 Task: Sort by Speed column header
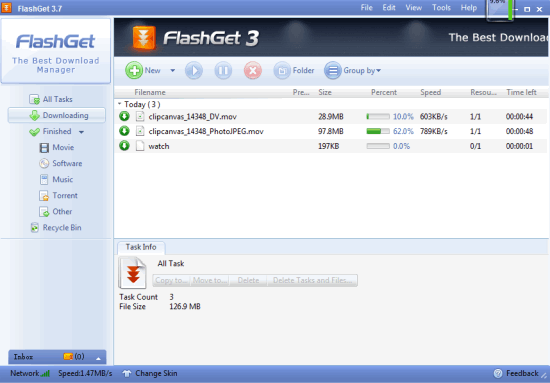pyautogui.click(x=430, y=93)
